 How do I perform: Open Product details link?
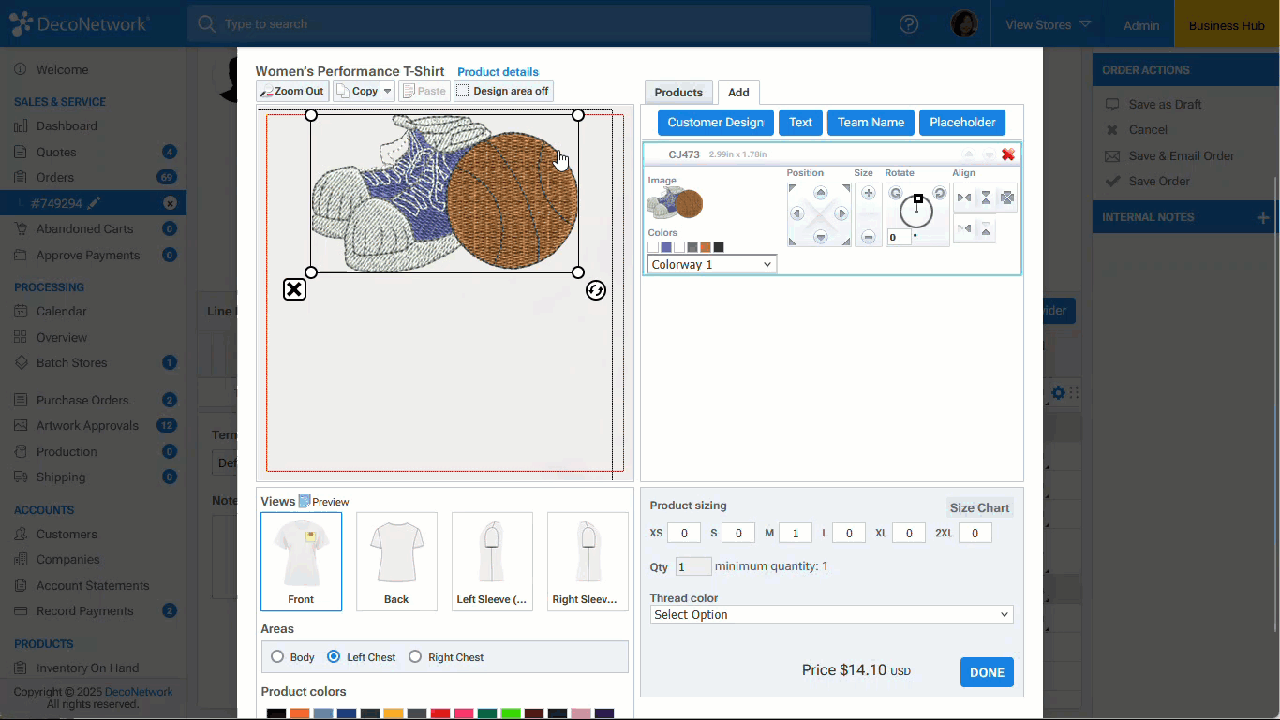(x=498, y=72)
